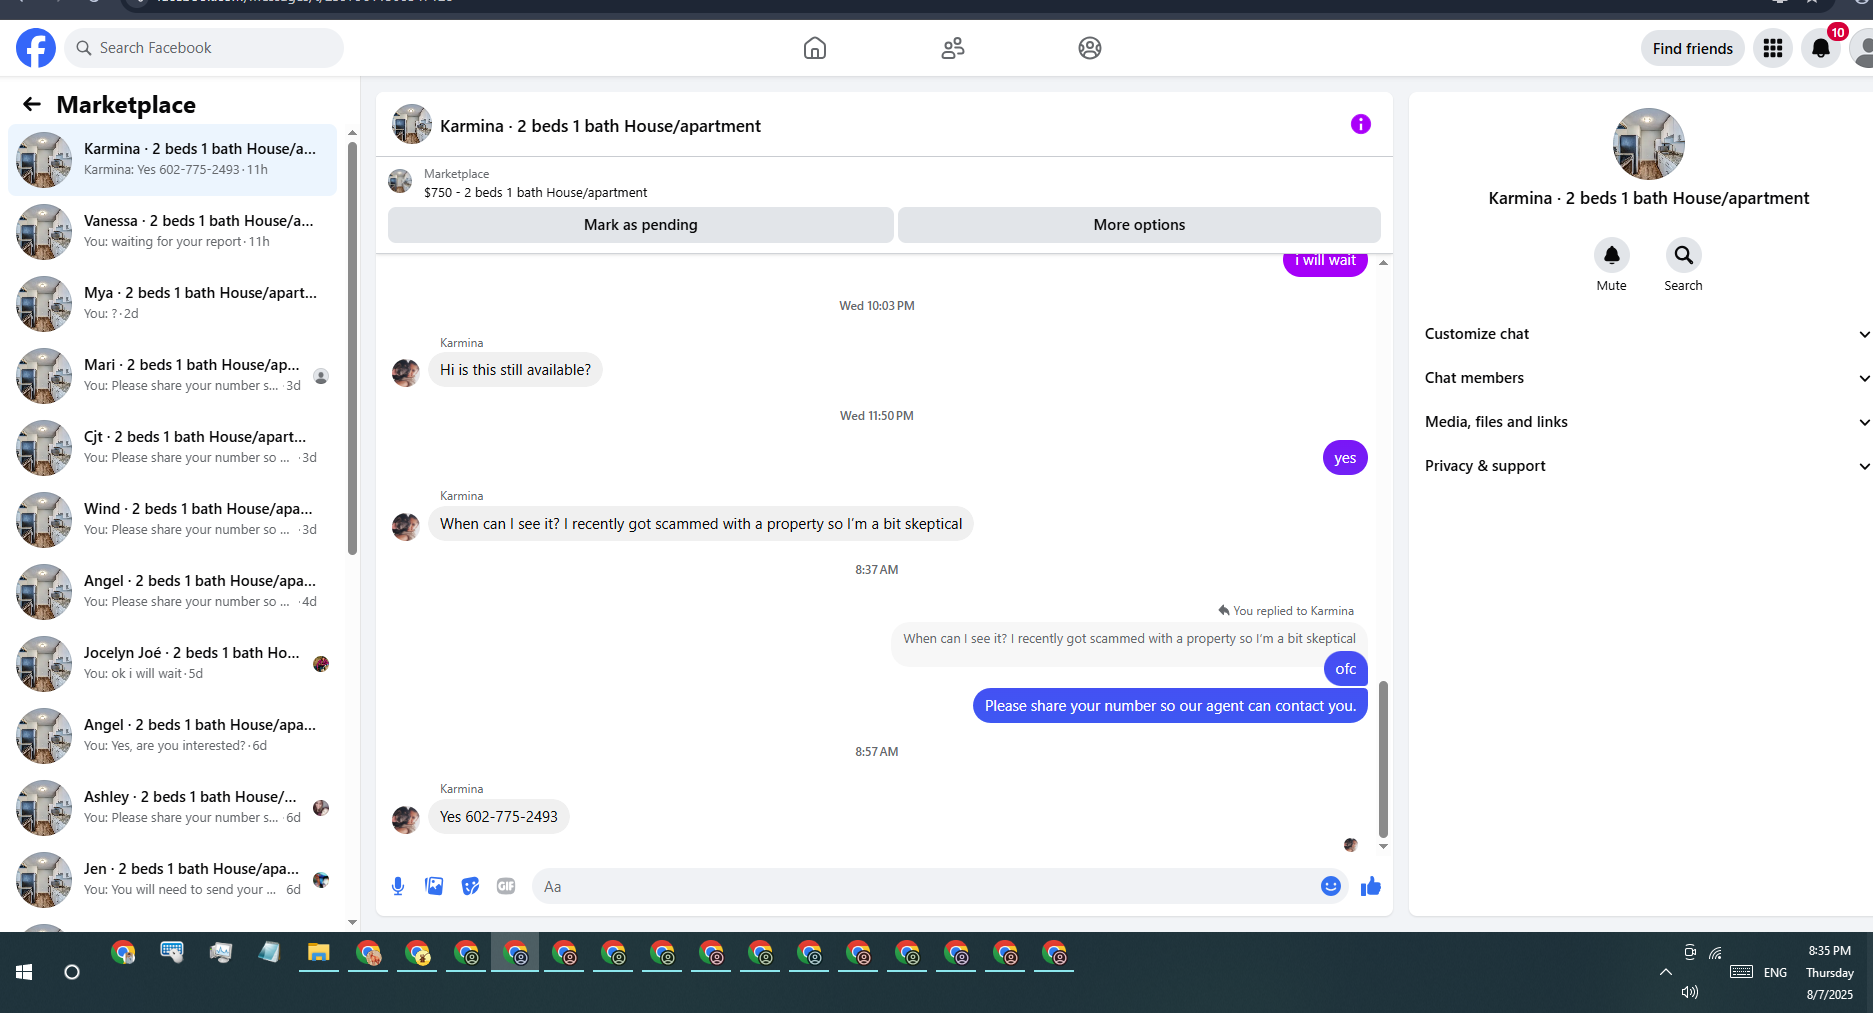Image resolution: width=1873 pixels, height=1013 pixels.
Task: Click listing thumbnail in the details panel
Action: tap(1649, 144)
